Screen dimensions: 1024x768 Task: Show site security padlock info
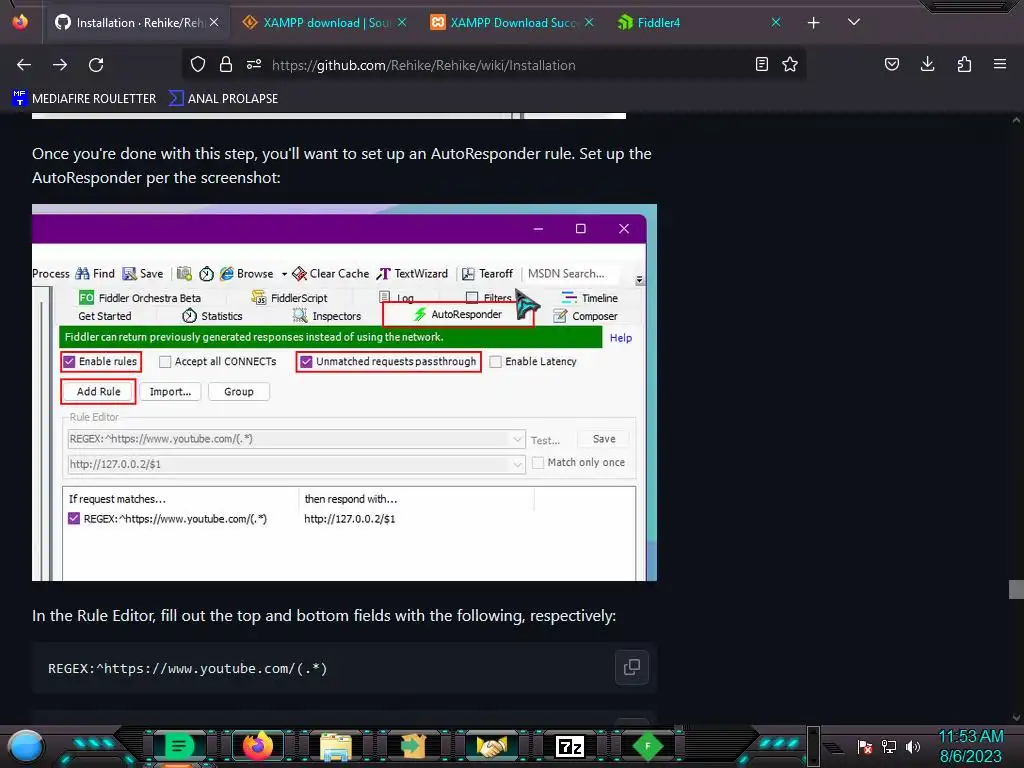(226, 64)
